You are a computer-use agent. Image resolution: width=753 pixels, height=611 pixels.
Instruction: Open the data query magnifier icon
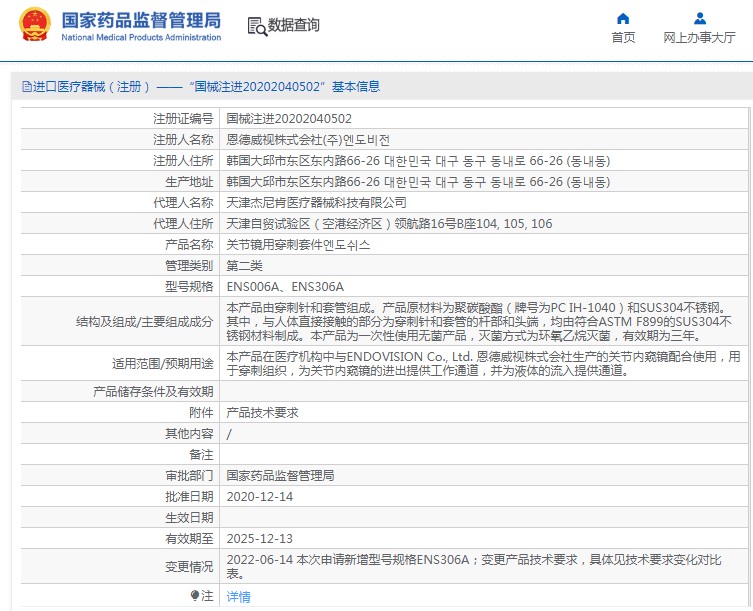click(x=257, y=26)
